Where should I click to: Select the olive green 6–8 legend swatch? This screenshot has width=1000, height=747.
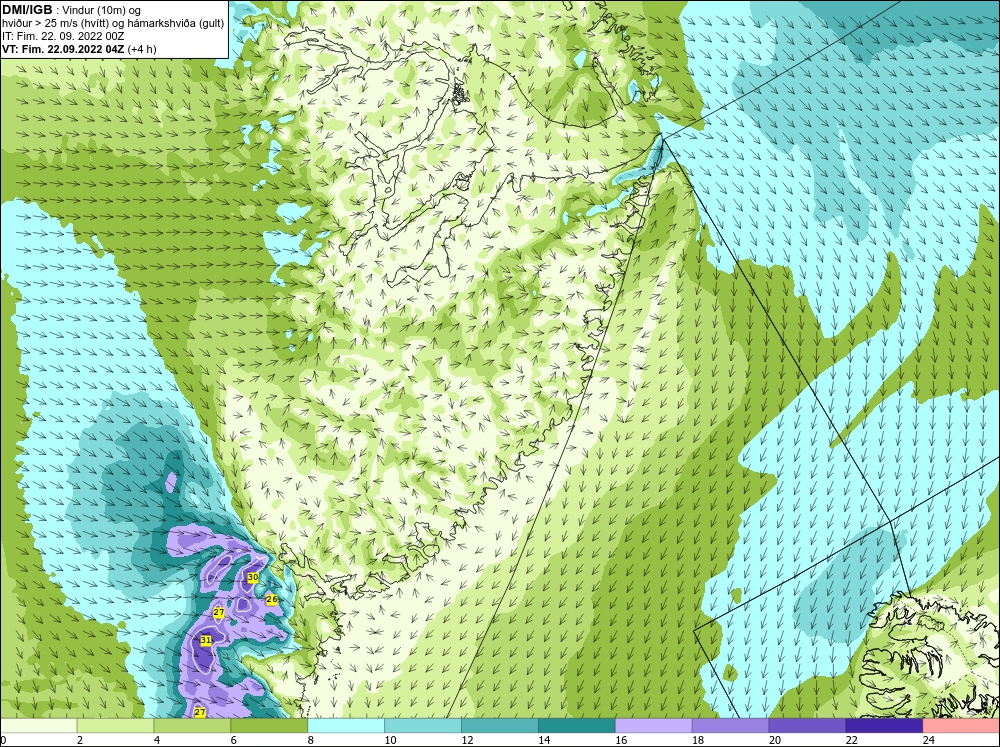point(269,726)
